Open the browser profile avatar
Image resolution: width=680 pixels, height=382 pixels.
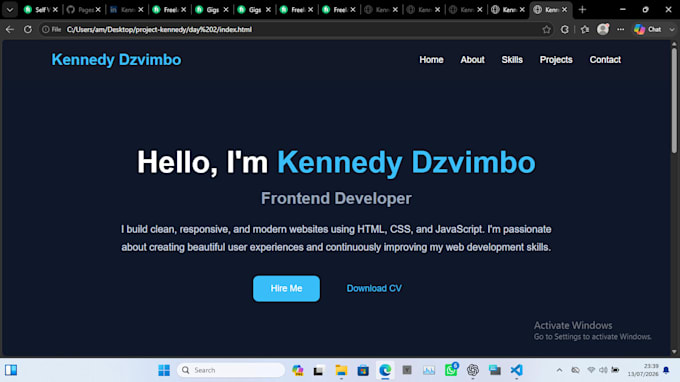(x=603, y=29)
